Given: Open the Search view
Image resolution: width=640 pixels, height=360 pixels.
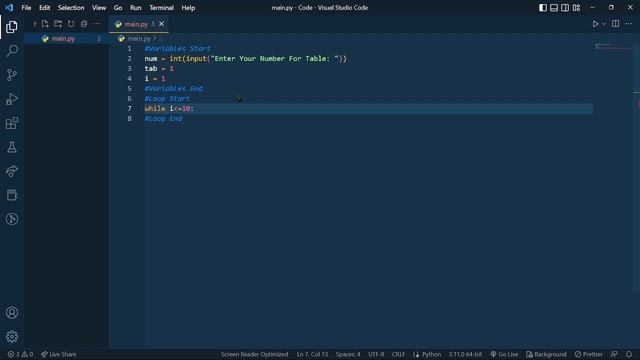Looking at the screenshot, I should pos(12,51).
